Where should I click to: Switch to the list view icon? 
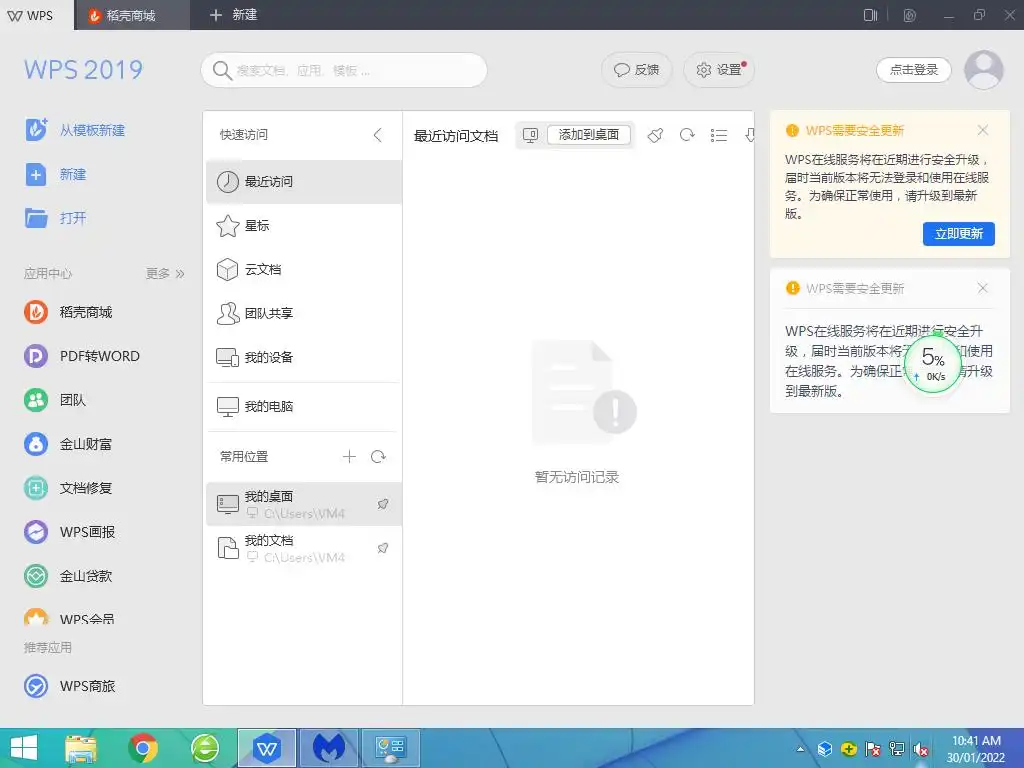(719, 135)
